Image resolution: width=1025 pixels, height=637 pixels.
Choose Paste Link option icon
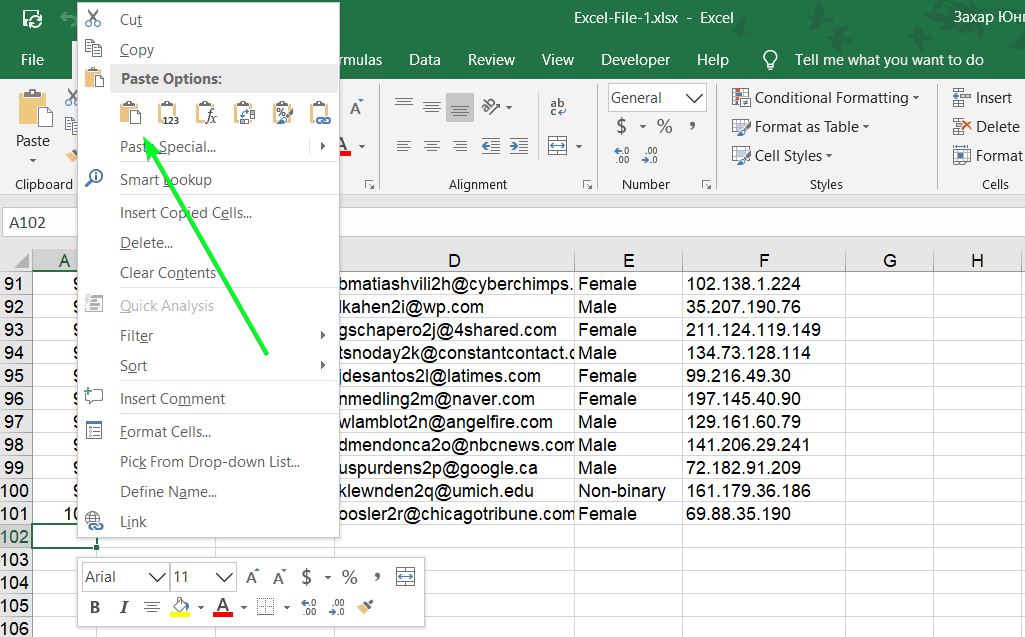[x=320, y=113]
